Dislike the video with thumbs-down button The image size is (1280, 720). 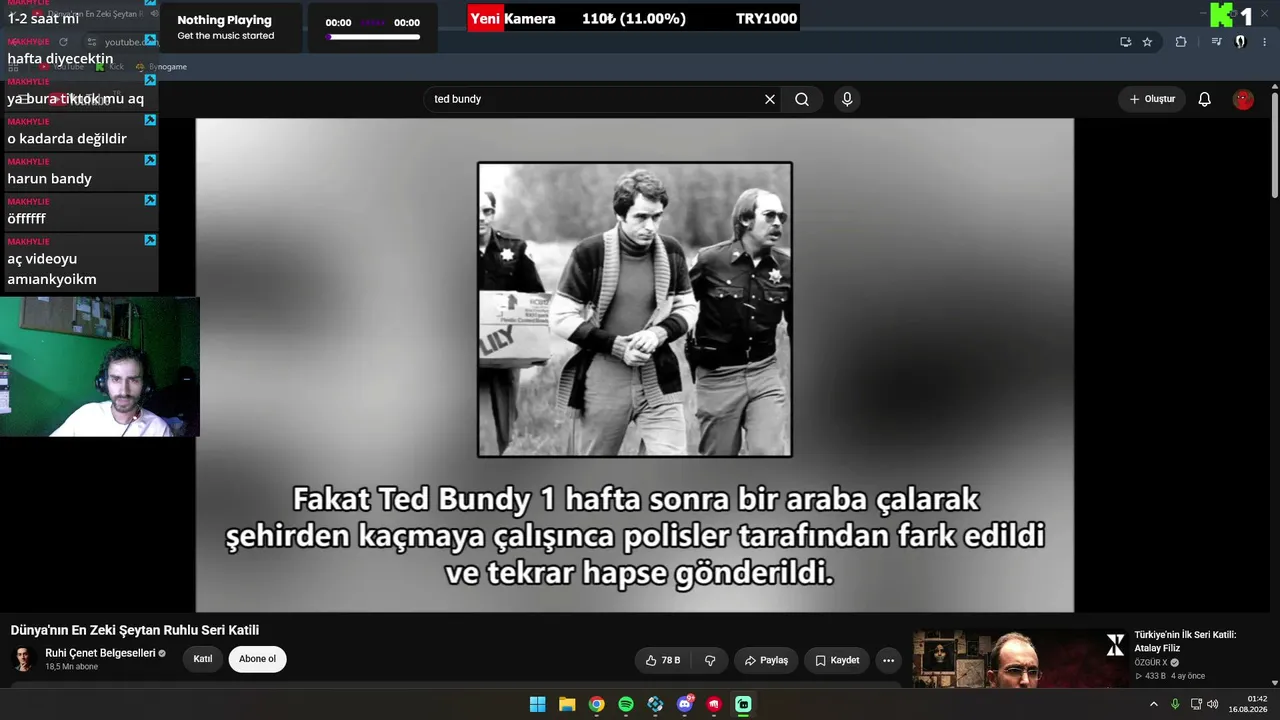coord(710,660)
